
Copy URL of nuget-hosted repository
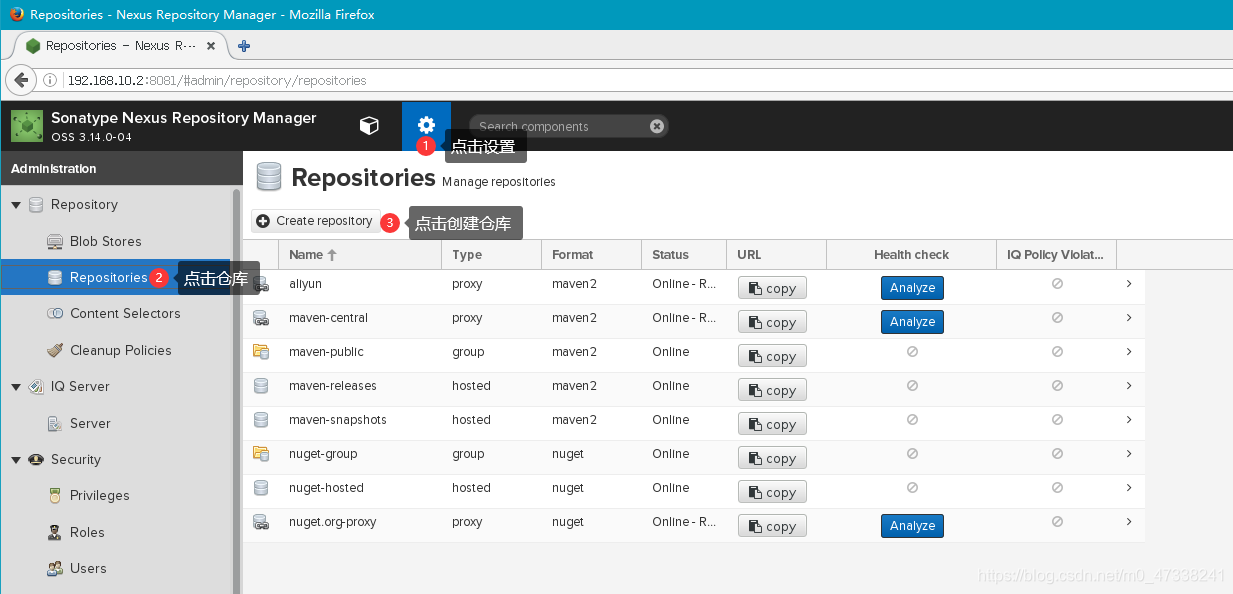click(772, 492)
